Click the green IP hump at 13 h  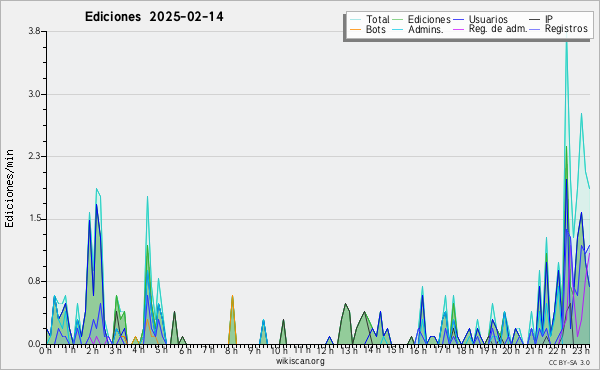tap(346, 305)
